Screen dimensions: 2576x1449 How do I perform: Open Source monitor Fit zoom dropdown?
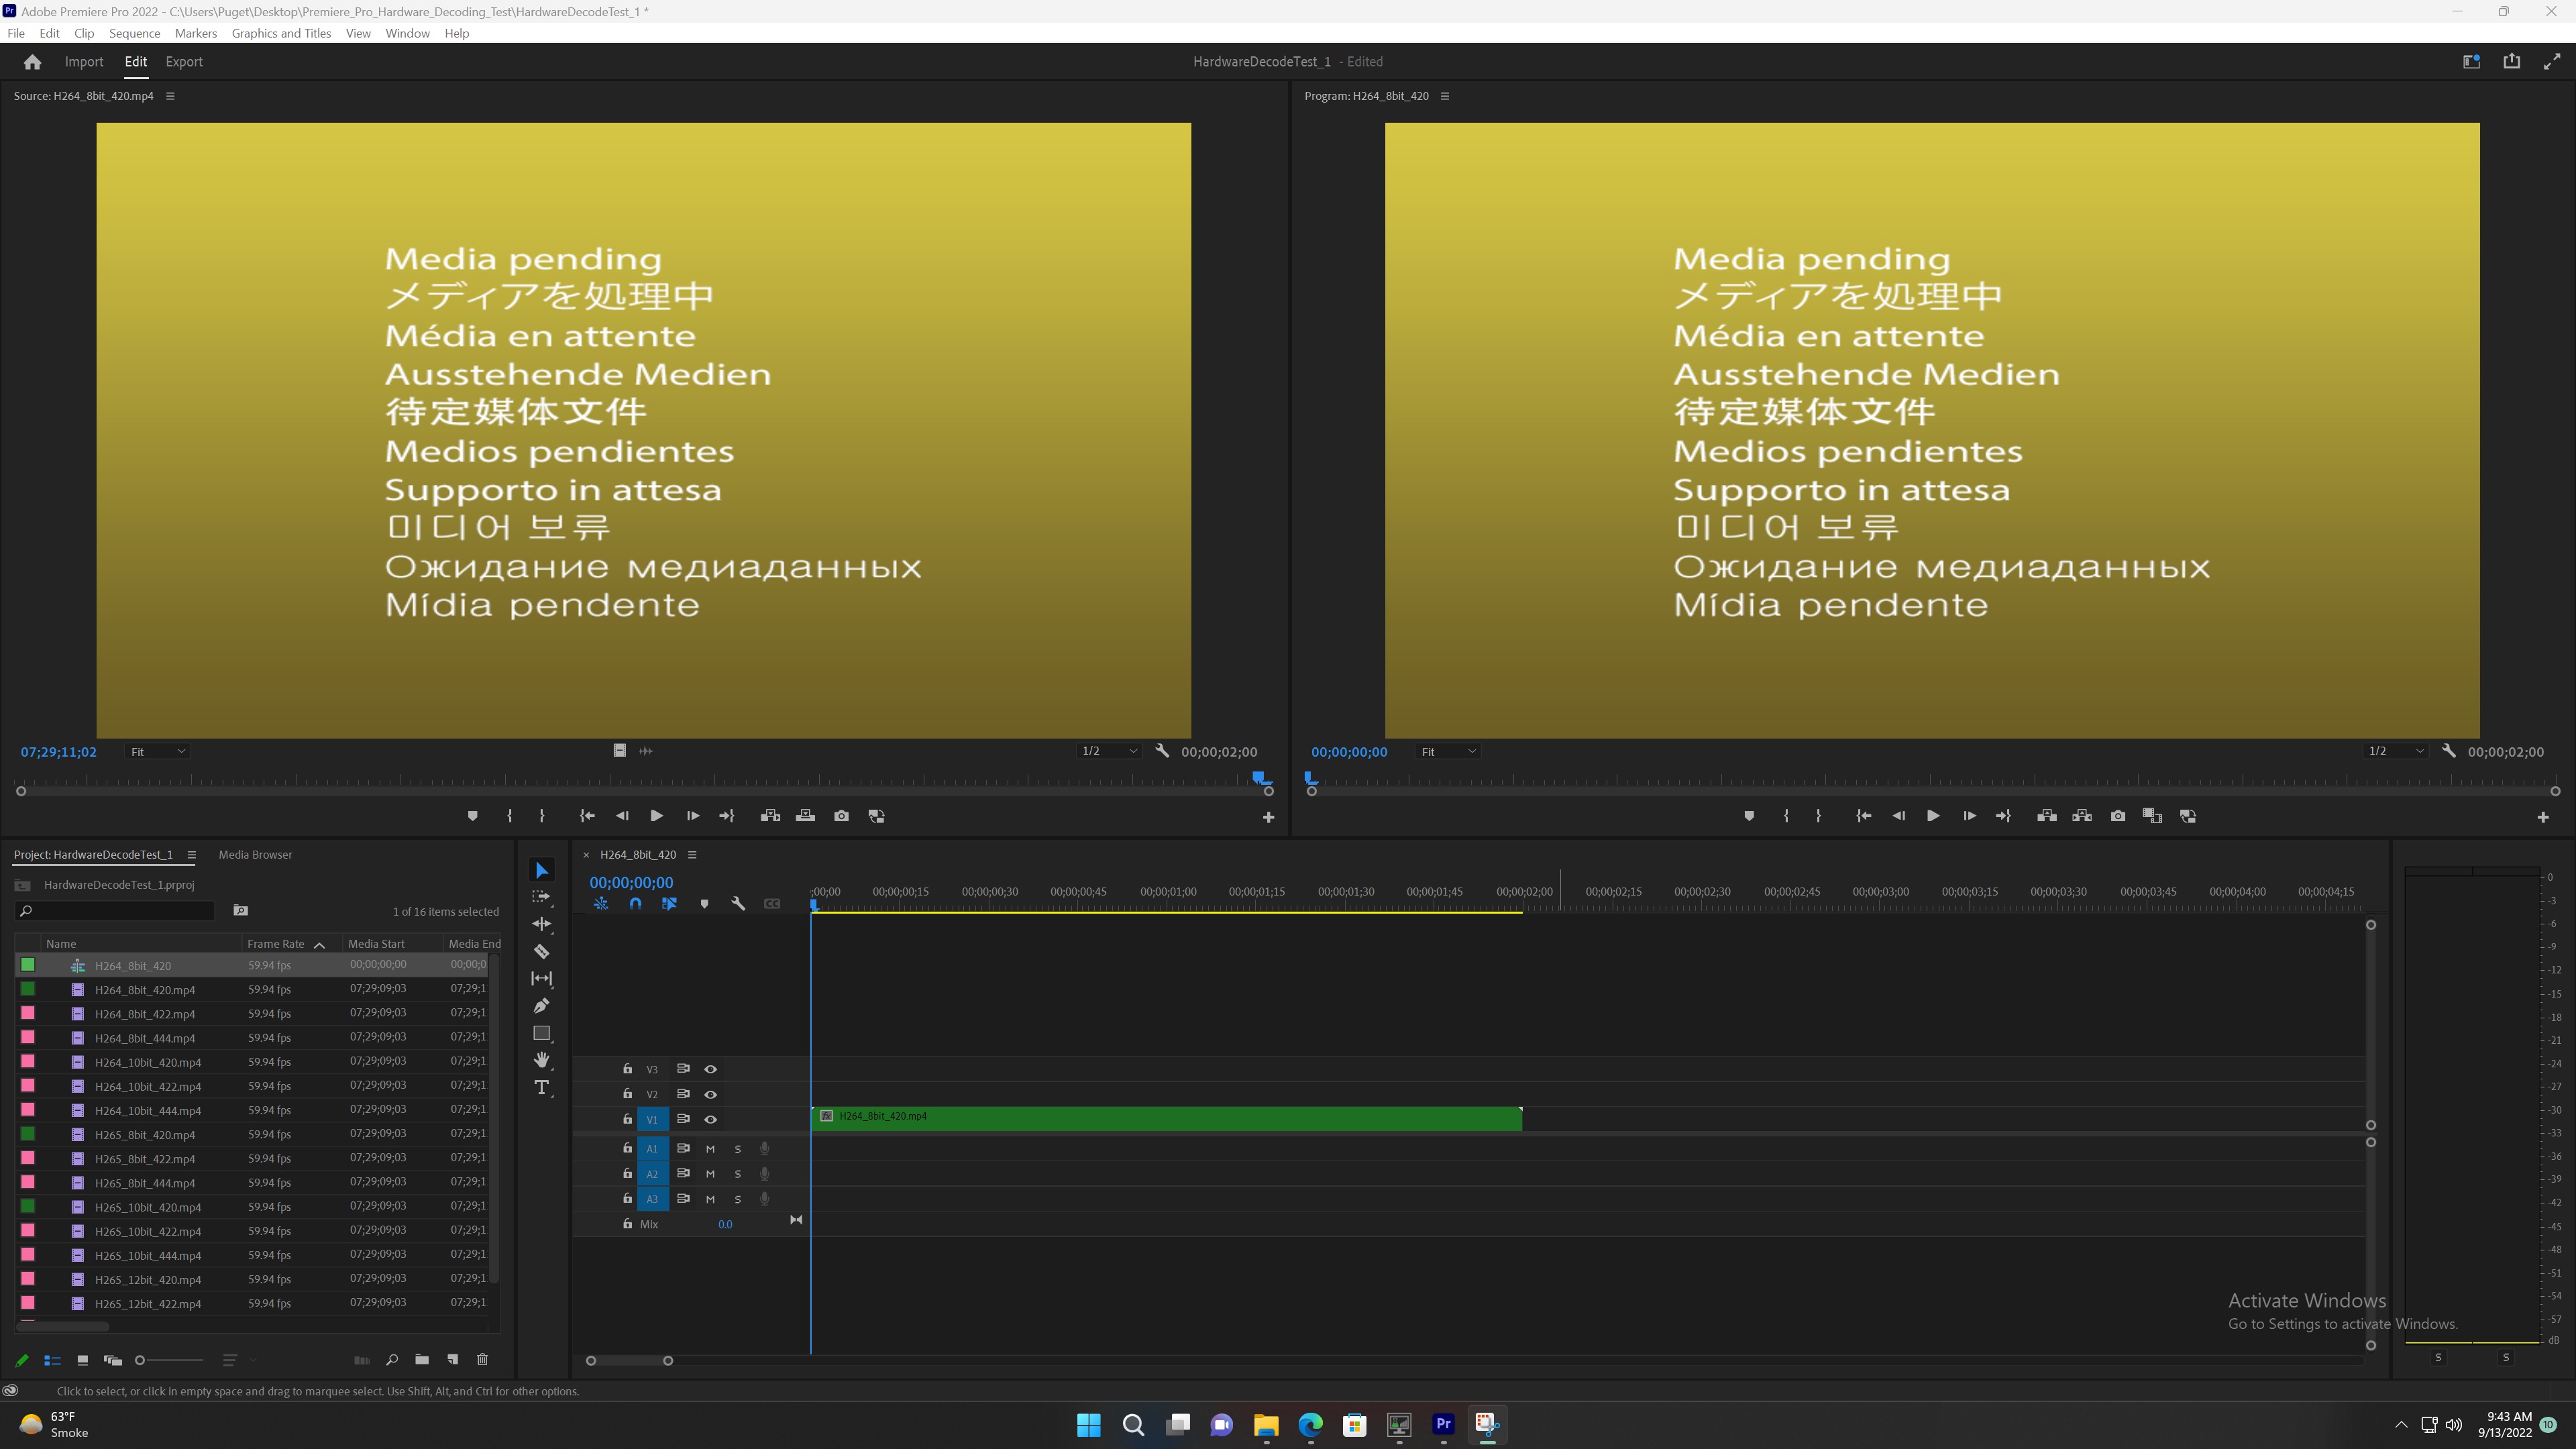pyautogui.click(x=157, y=751)
